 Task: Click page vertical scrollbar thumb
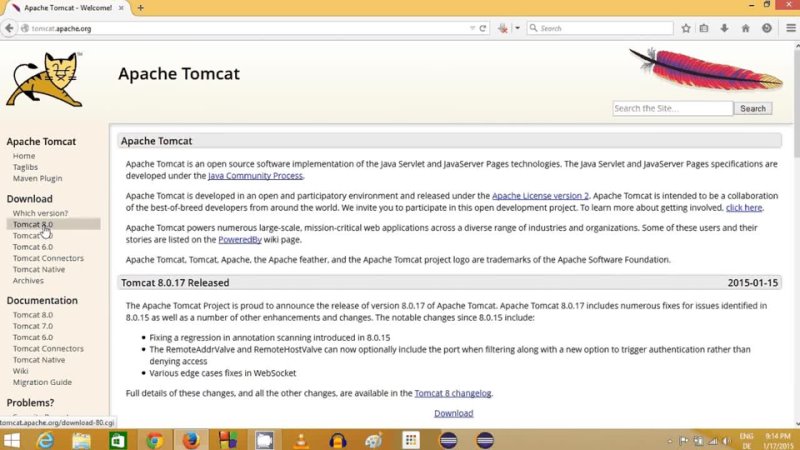(796, 102)
